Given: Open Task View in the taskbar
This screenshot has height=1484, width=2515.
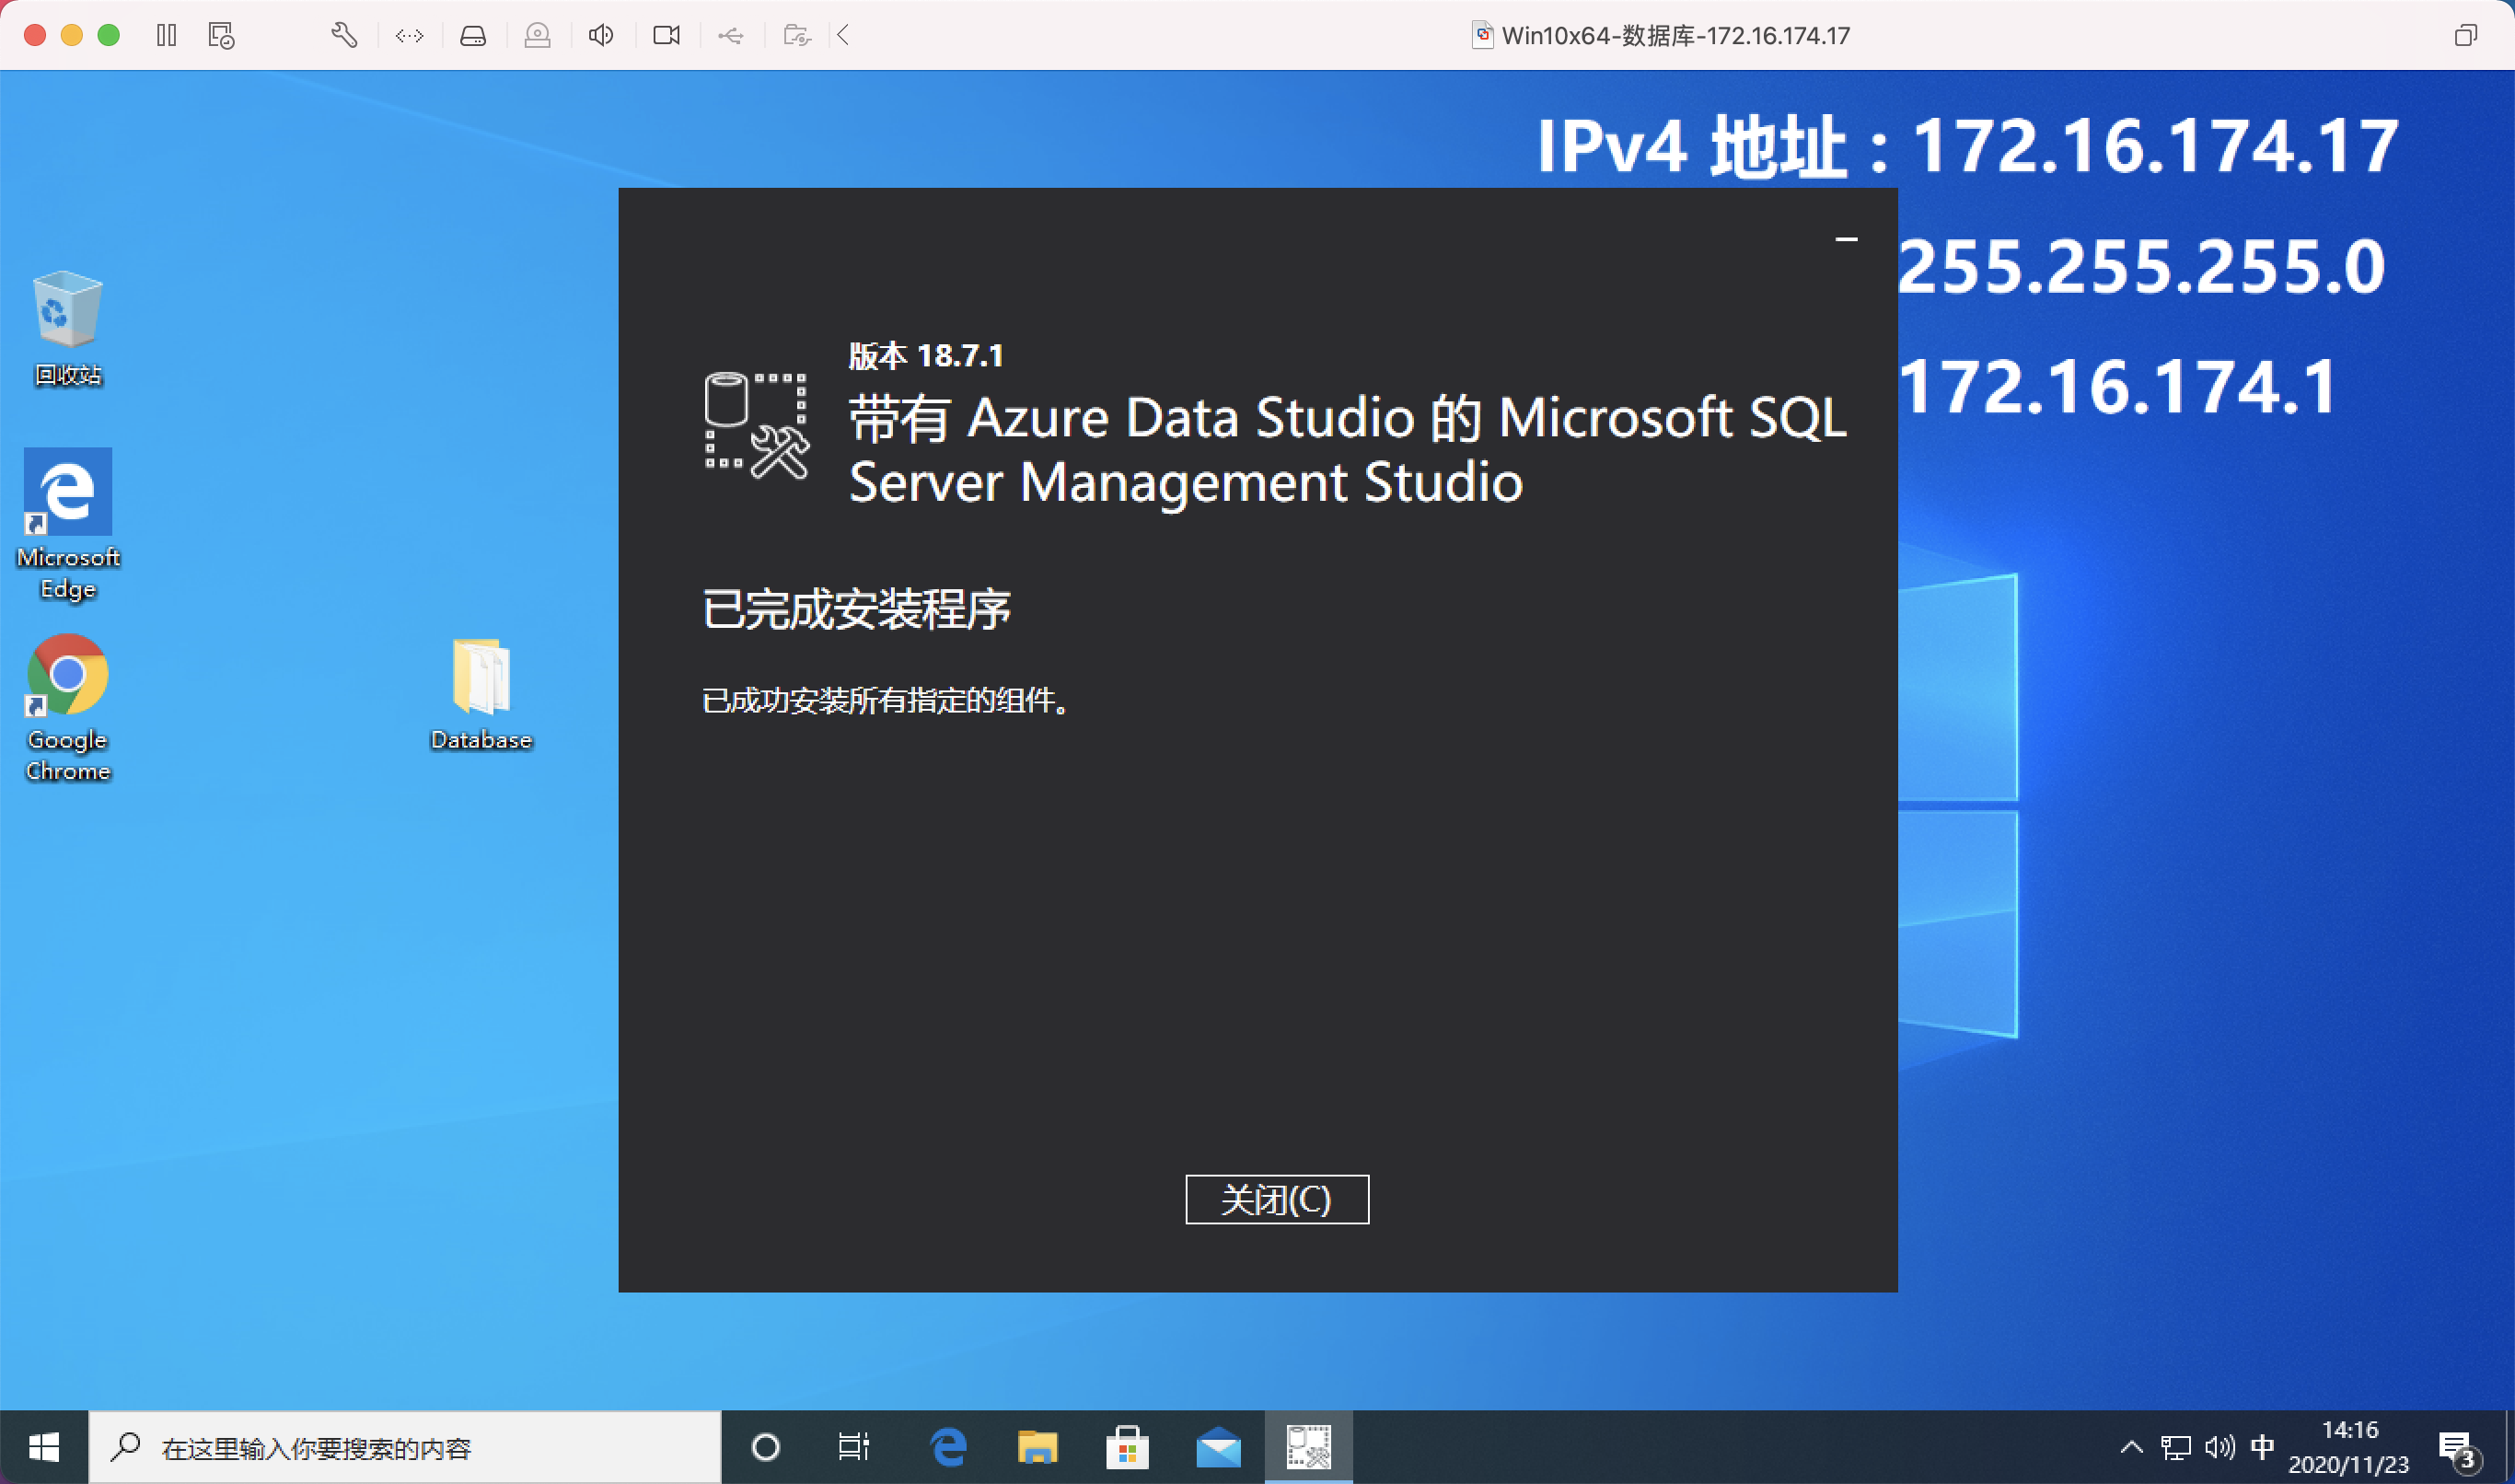Looking at the screenshot, I should point(853,1447).
